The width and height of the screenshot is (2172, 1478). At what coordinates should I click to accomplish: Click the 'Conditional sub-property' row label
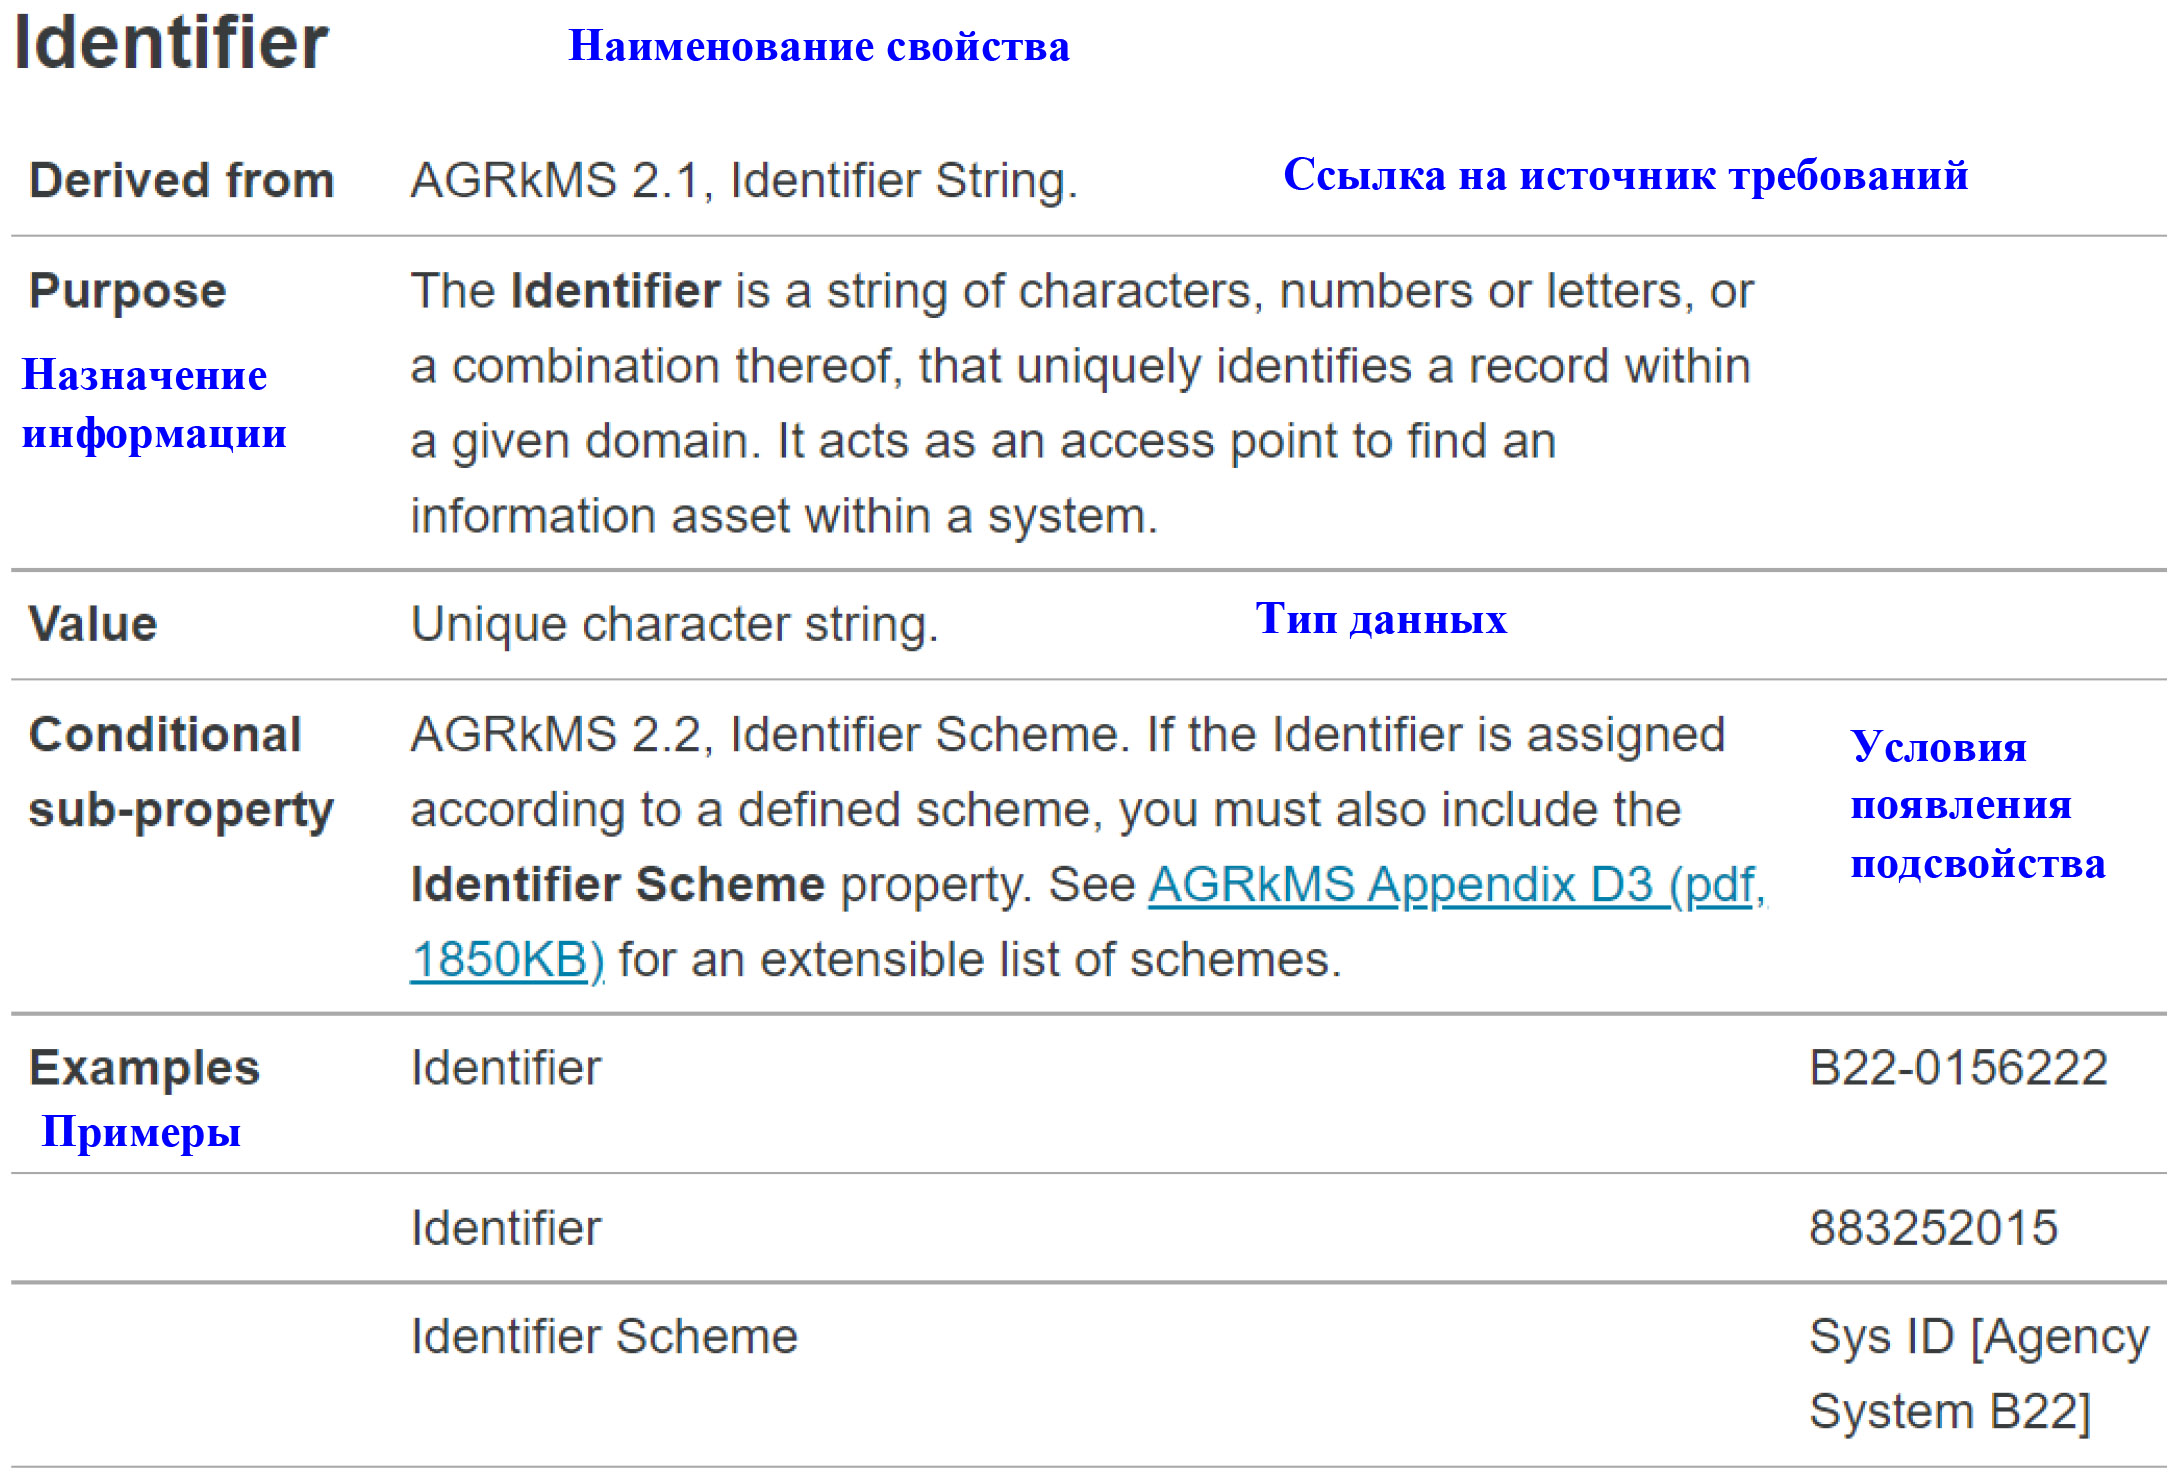180,772
